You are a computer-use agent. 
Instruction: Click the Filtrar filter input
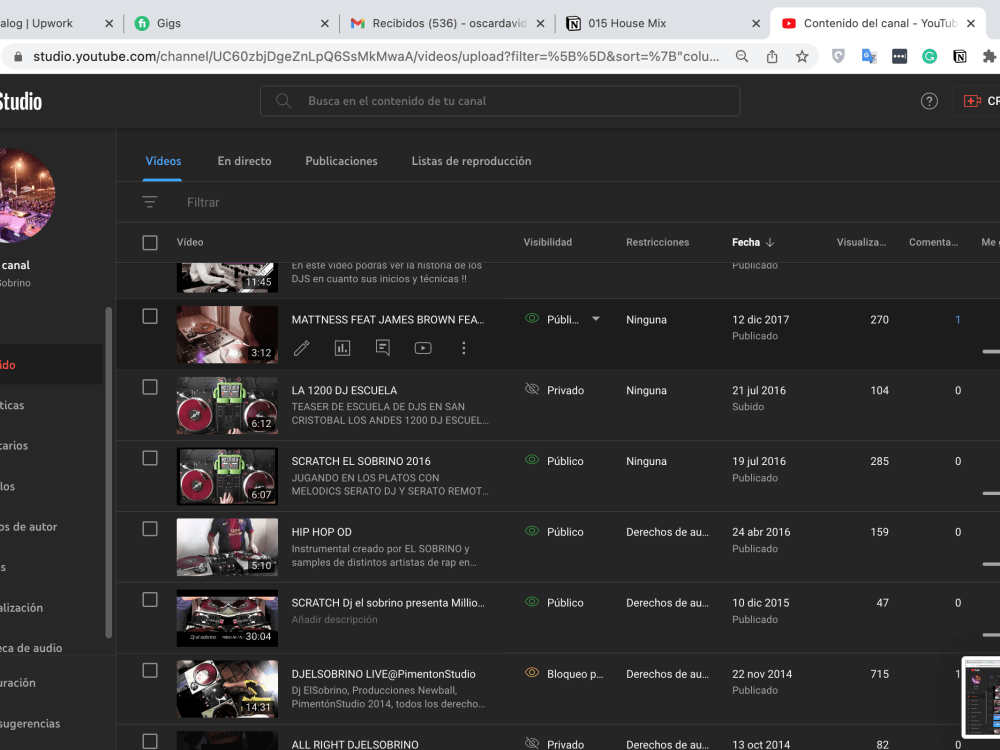point(203,202)
